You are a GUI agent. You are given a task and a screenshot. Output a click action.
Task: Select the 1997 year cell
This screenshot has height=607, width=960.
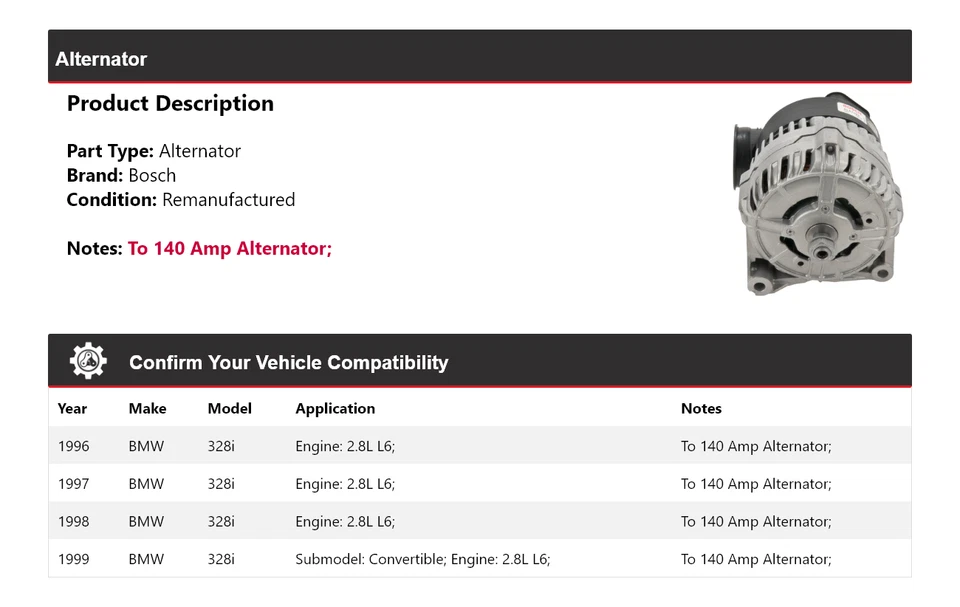click(73, 484)
